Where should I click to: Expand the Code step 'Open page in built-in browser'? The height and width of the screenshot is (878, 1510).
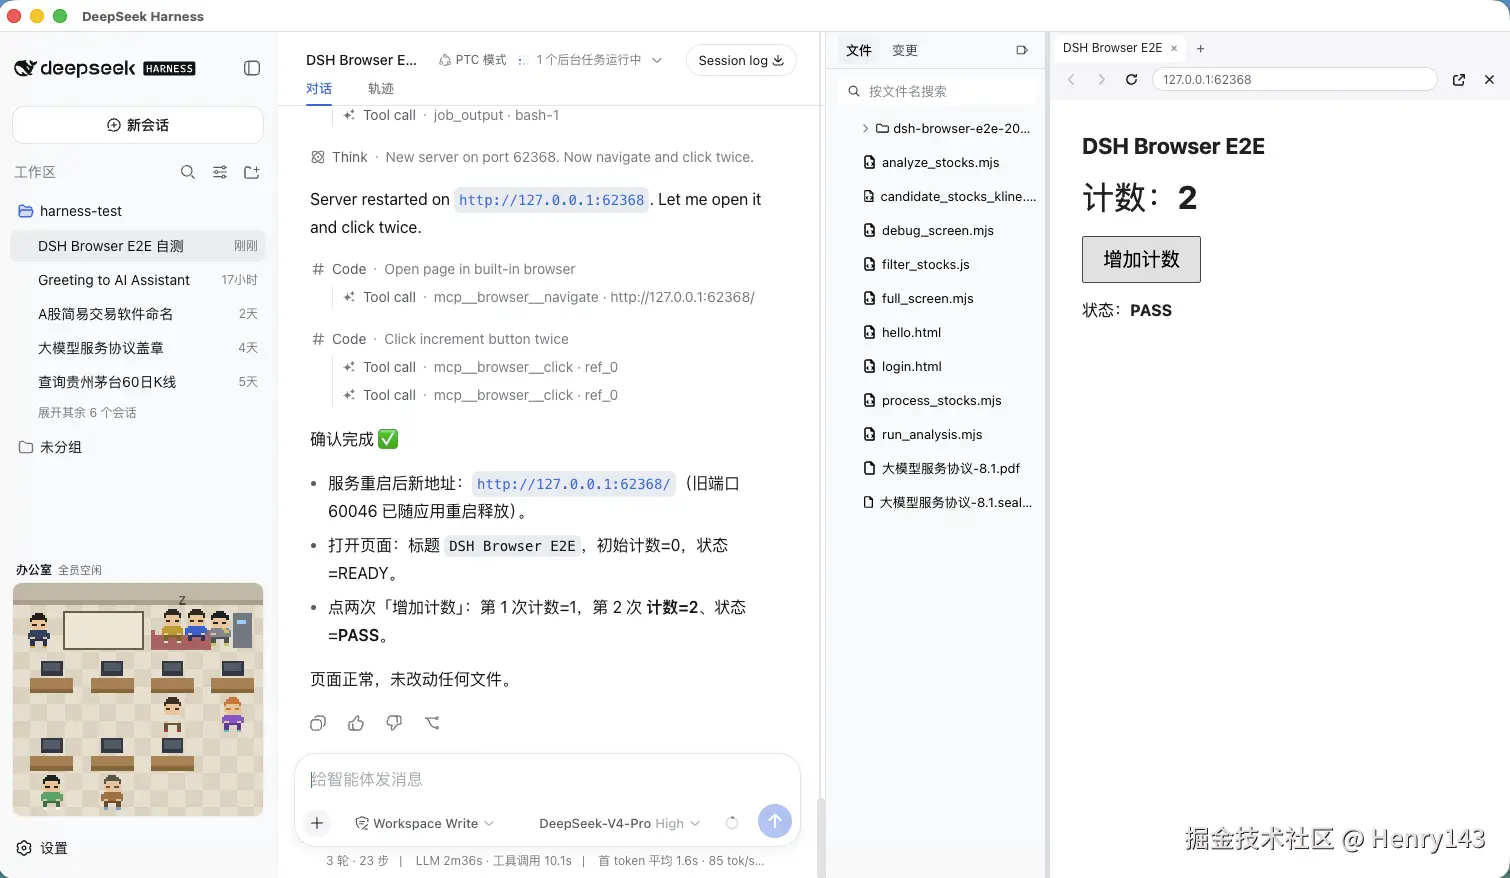point(443,269)
